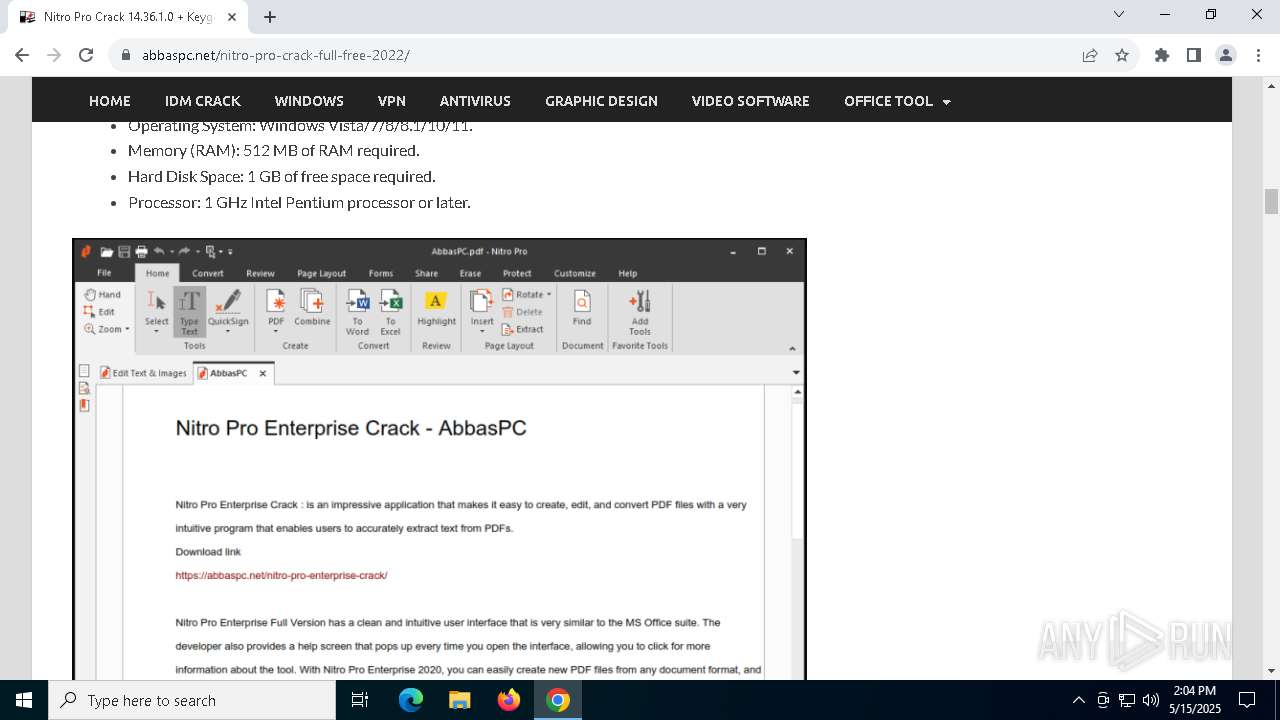The width and height of the screenshot is (1280, 720).
Task: Click Protect ribbon tab in Nitro screenshot
Action: (x=517, y=273)
